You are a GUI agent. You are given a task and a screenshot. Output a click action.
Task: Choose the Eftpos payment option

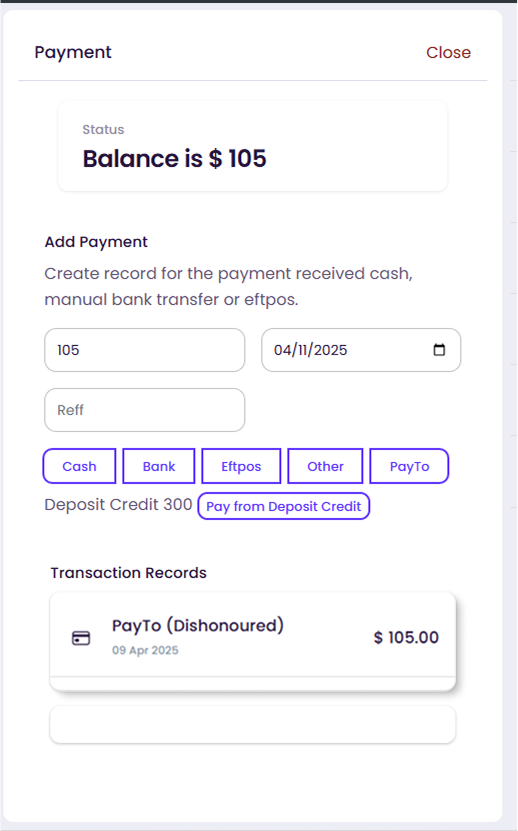tap(241, 466)
